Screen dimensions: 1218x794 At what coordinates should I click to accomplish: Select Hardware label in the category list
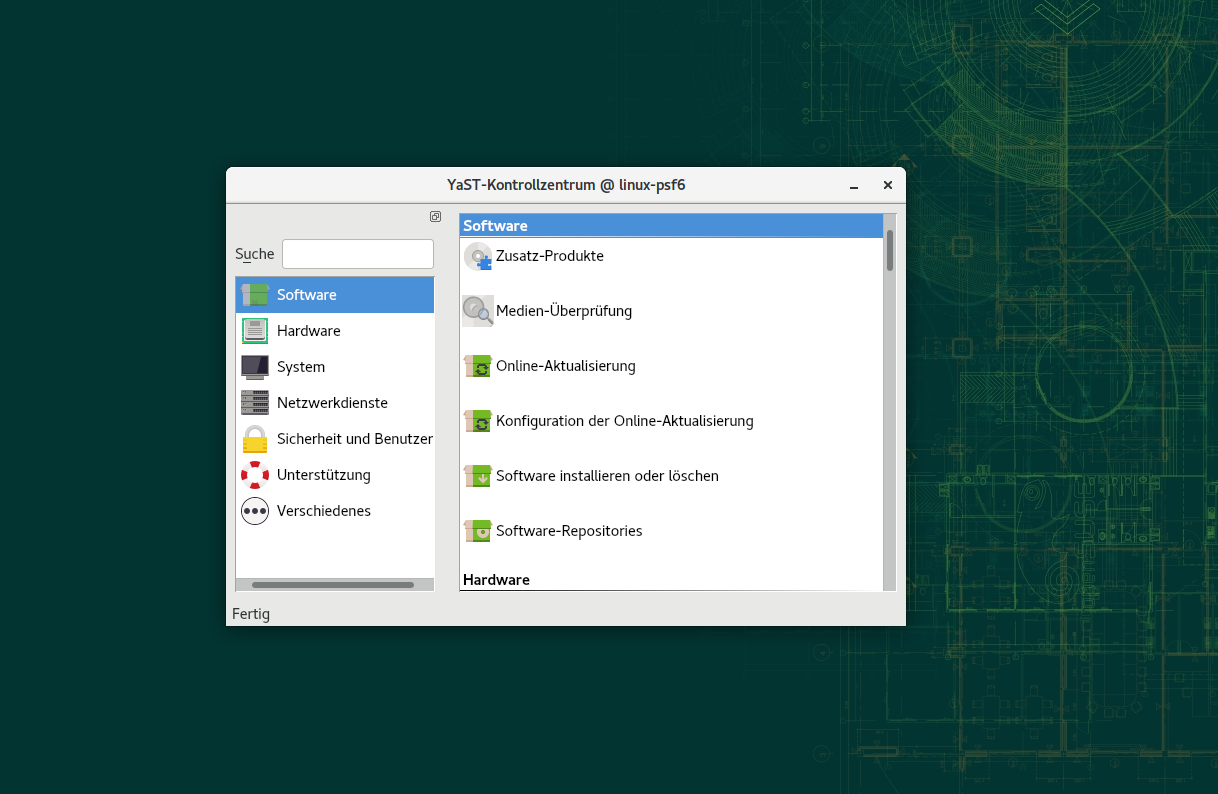tap(309, 331)
